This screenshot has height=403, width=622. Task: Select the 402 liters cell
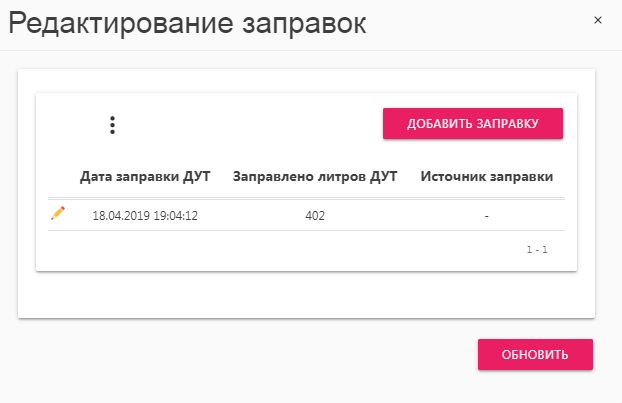pyautogui.click(x=315, y=215)
